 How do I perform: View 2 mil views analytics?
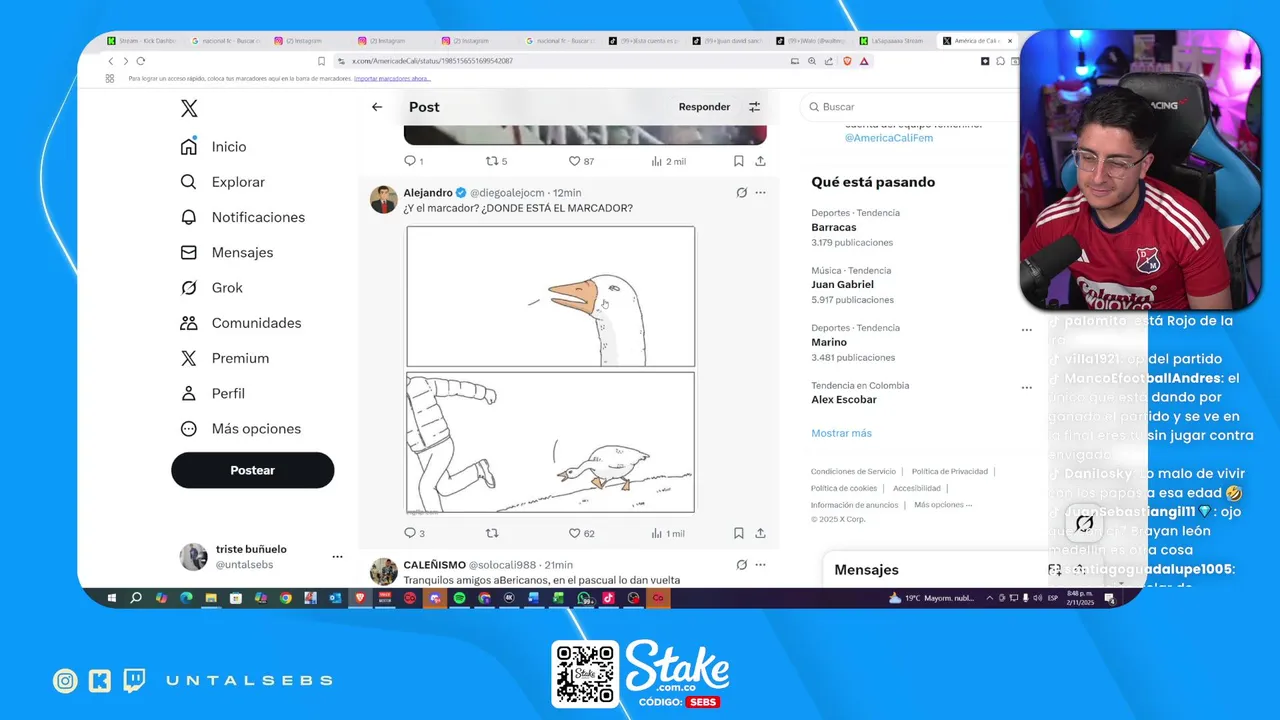click(x=668, y=161)
